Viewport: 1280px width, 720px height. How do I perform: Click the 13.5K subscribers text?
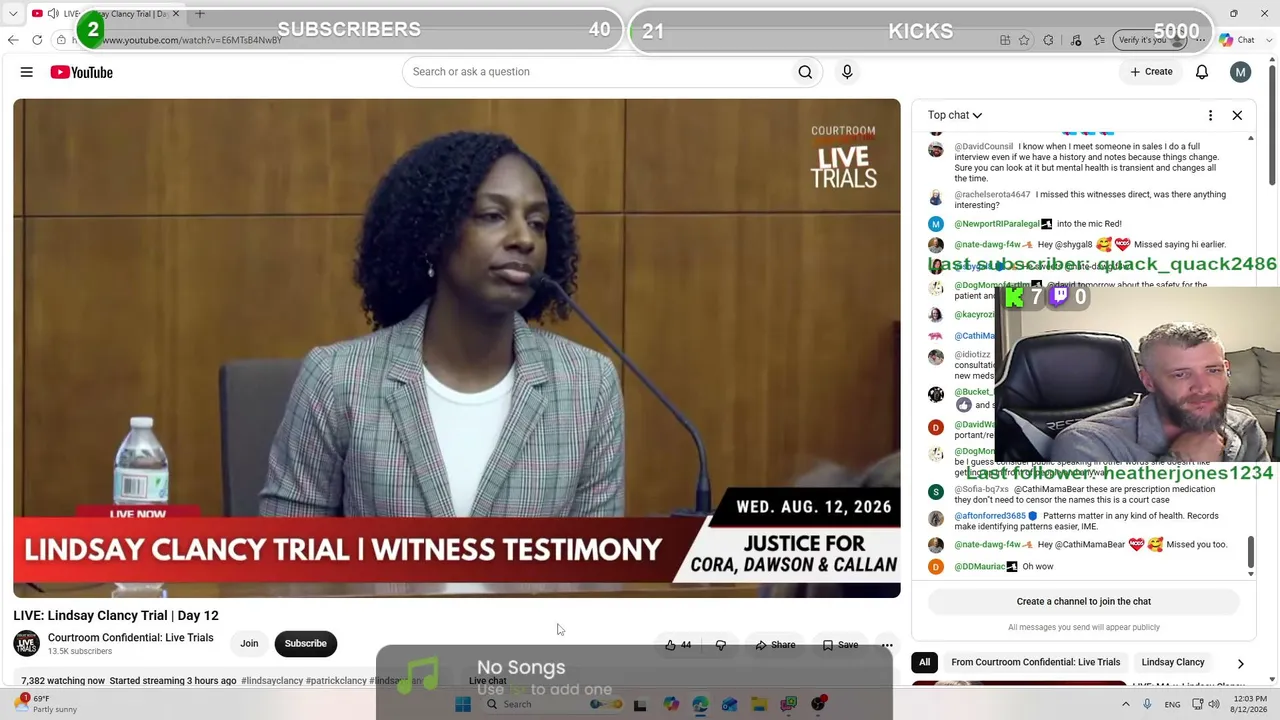(80, 652)
